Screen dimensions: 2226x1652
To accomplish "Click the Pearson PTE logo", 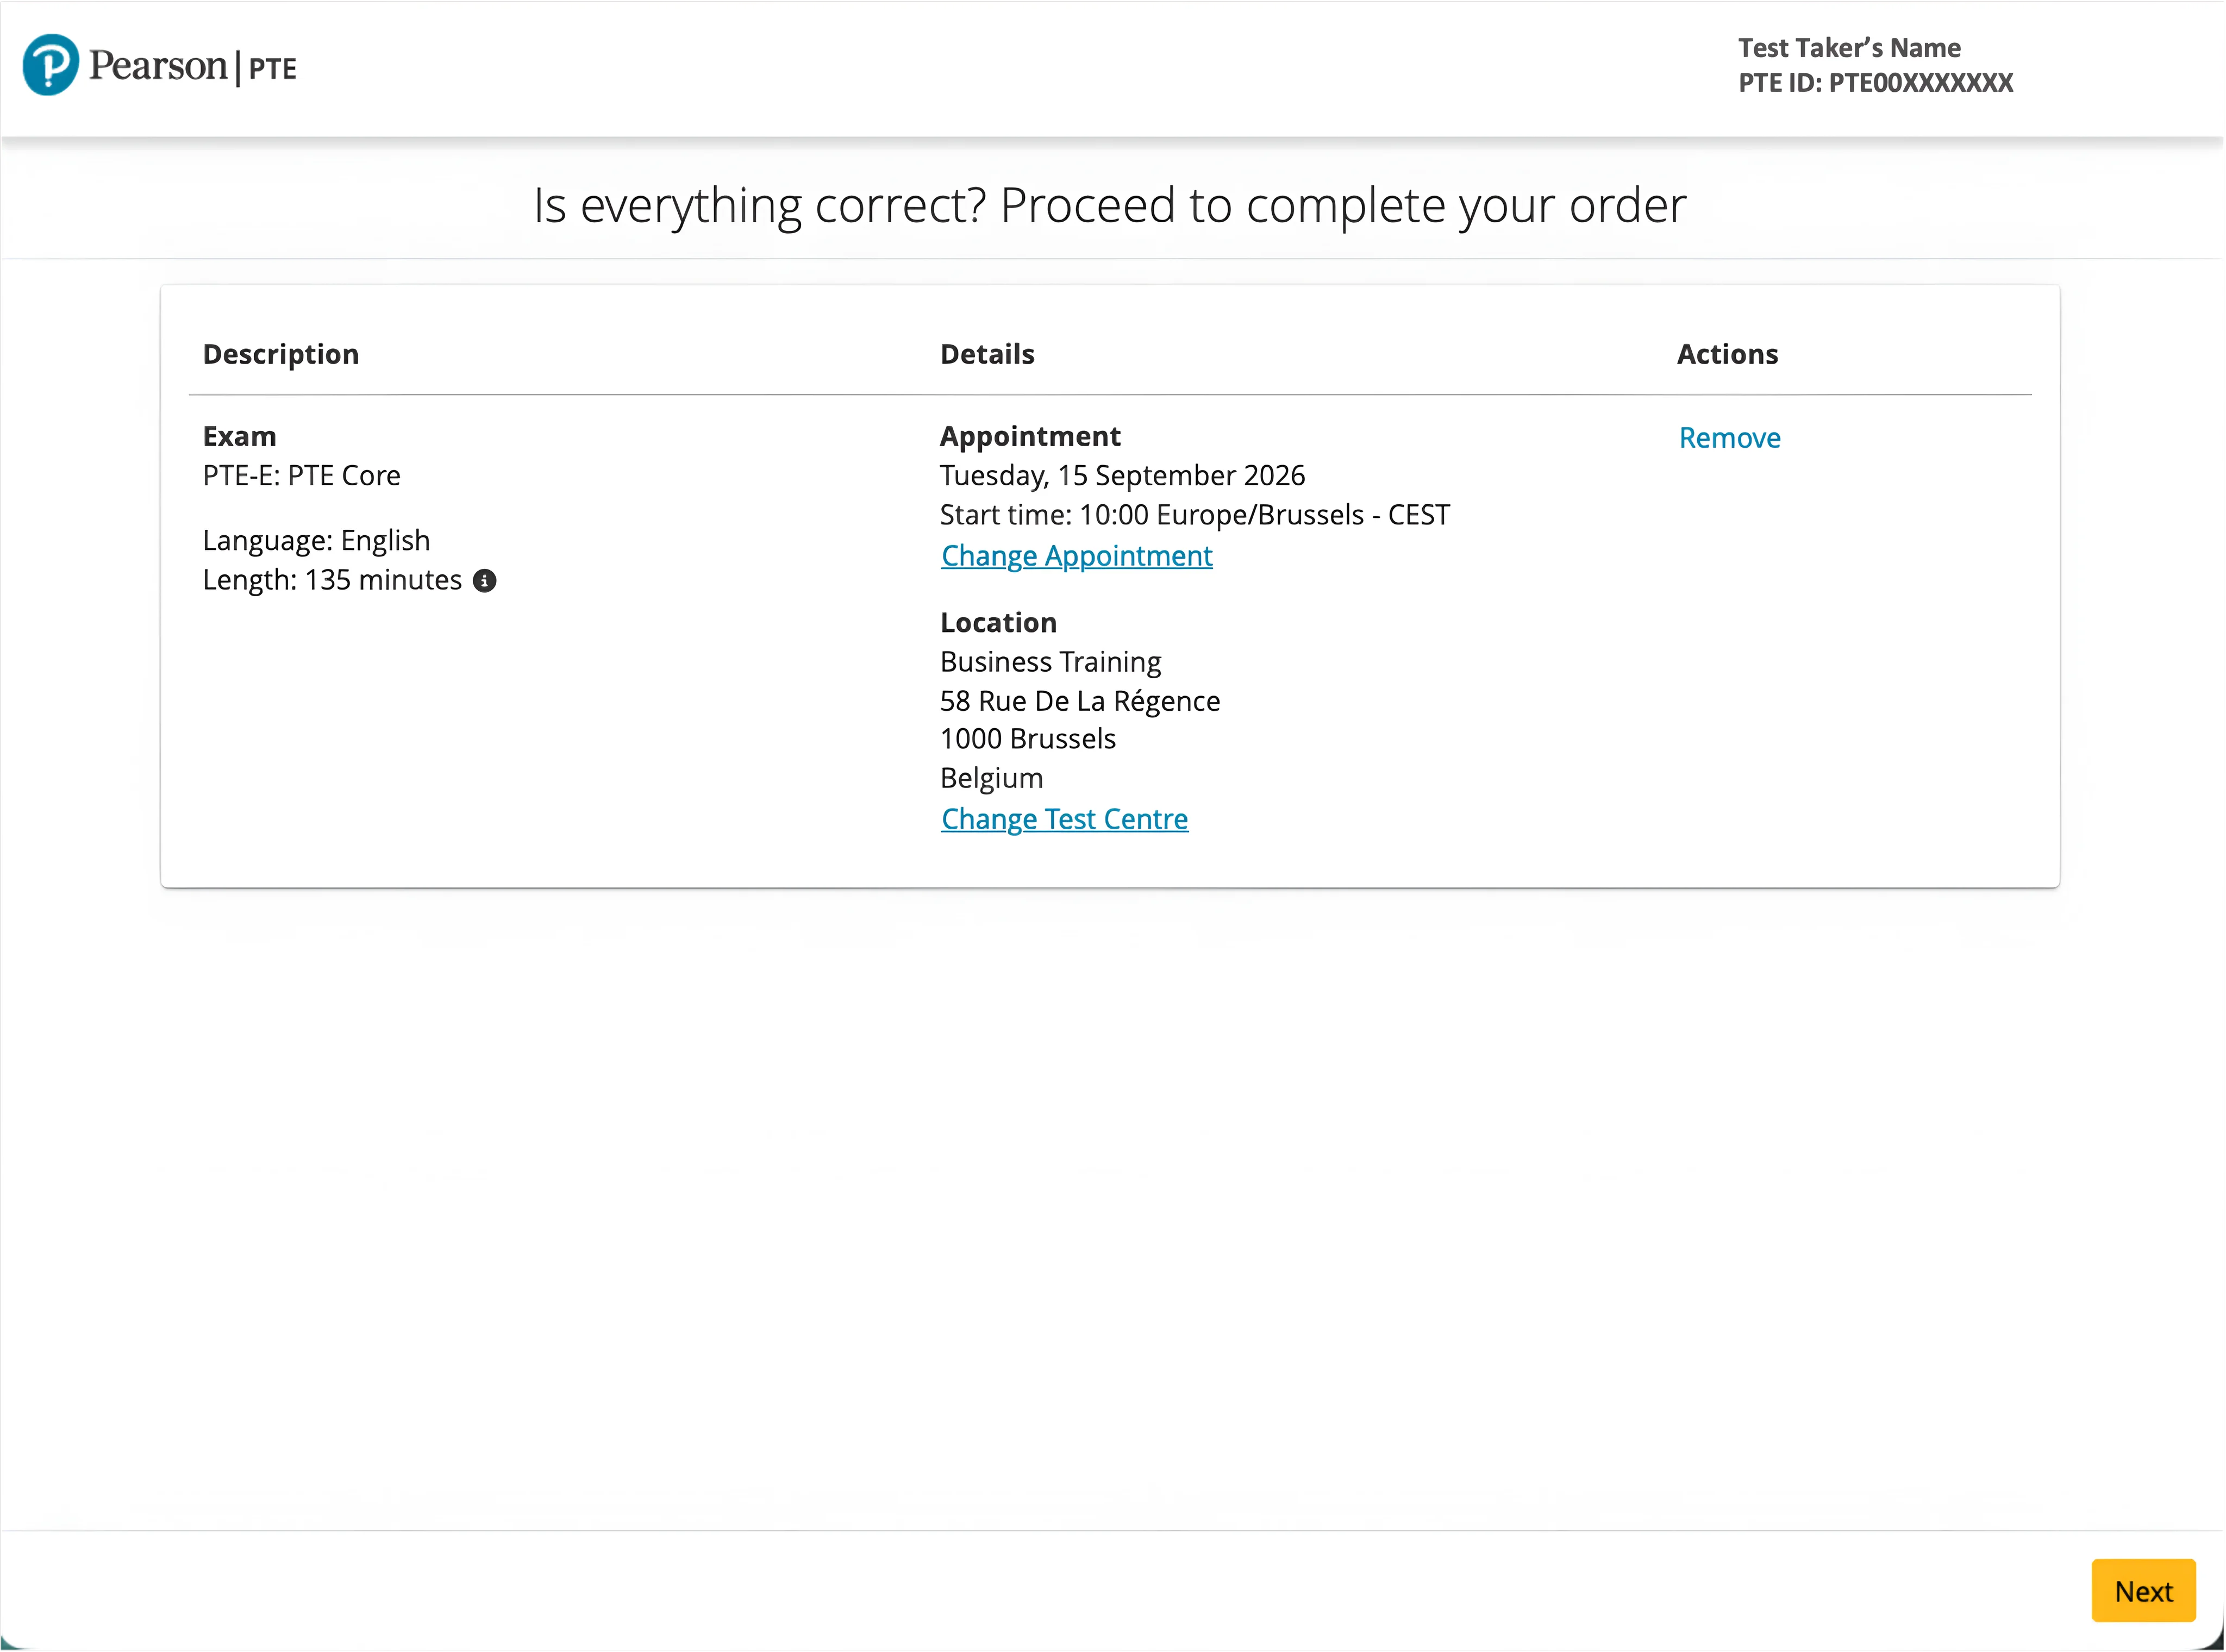I will (160, 65).
